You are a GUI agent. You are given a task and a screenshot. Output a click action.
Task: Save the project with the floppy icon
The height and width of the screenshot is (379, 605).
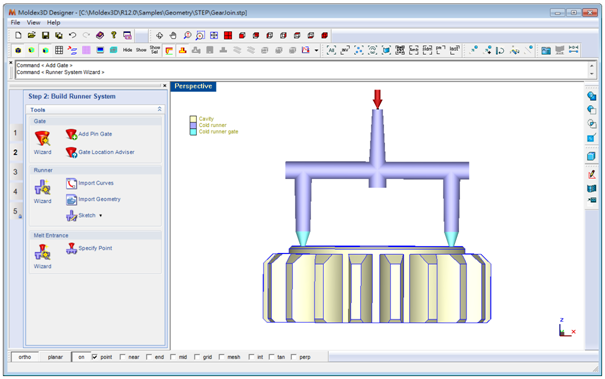pos(45,36)
